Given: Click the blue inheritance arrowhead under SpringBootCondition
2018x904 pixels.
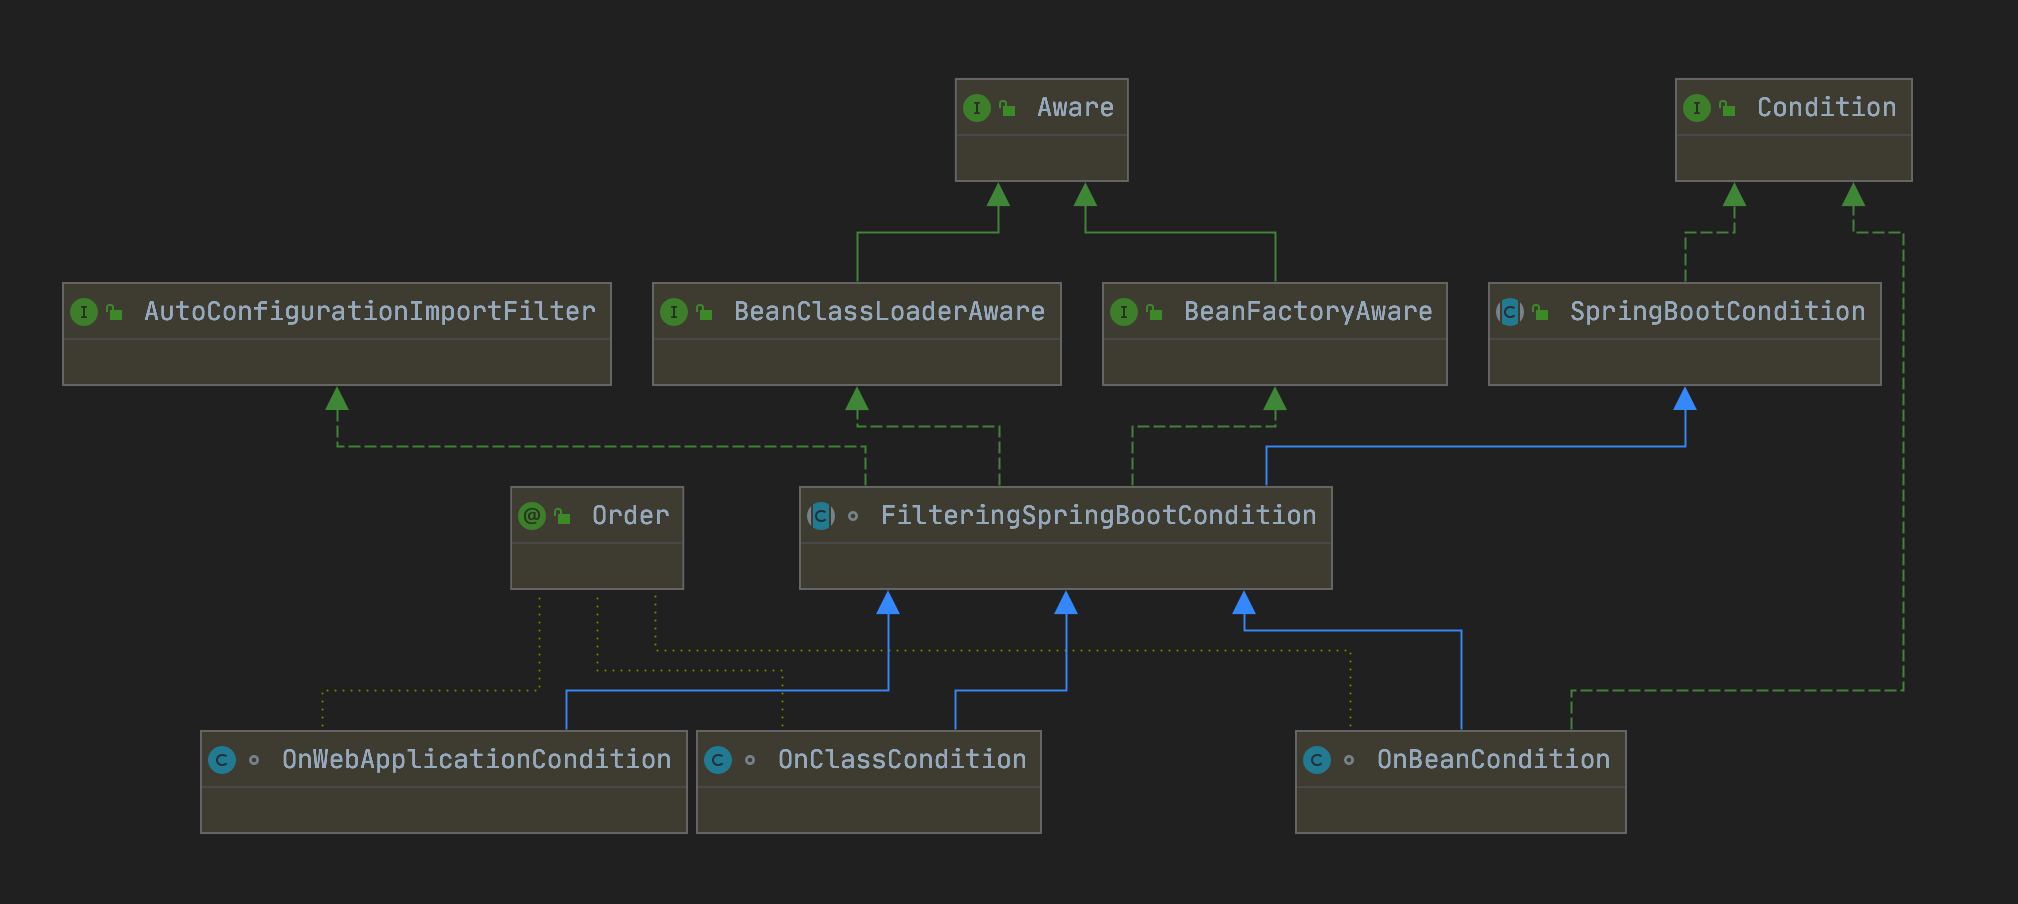Looking at the screenshot, I should [1685, 400].
